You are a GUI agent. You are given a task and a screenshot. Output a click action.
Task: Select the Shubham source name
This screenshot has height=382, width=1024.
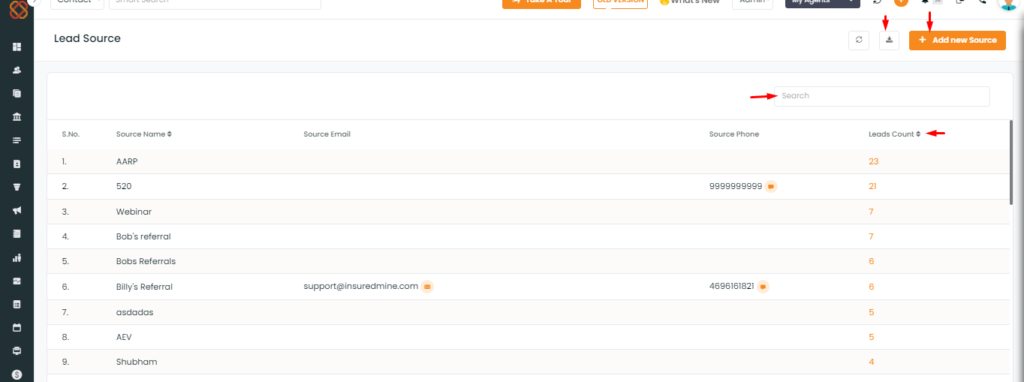[x=136, y=362]
